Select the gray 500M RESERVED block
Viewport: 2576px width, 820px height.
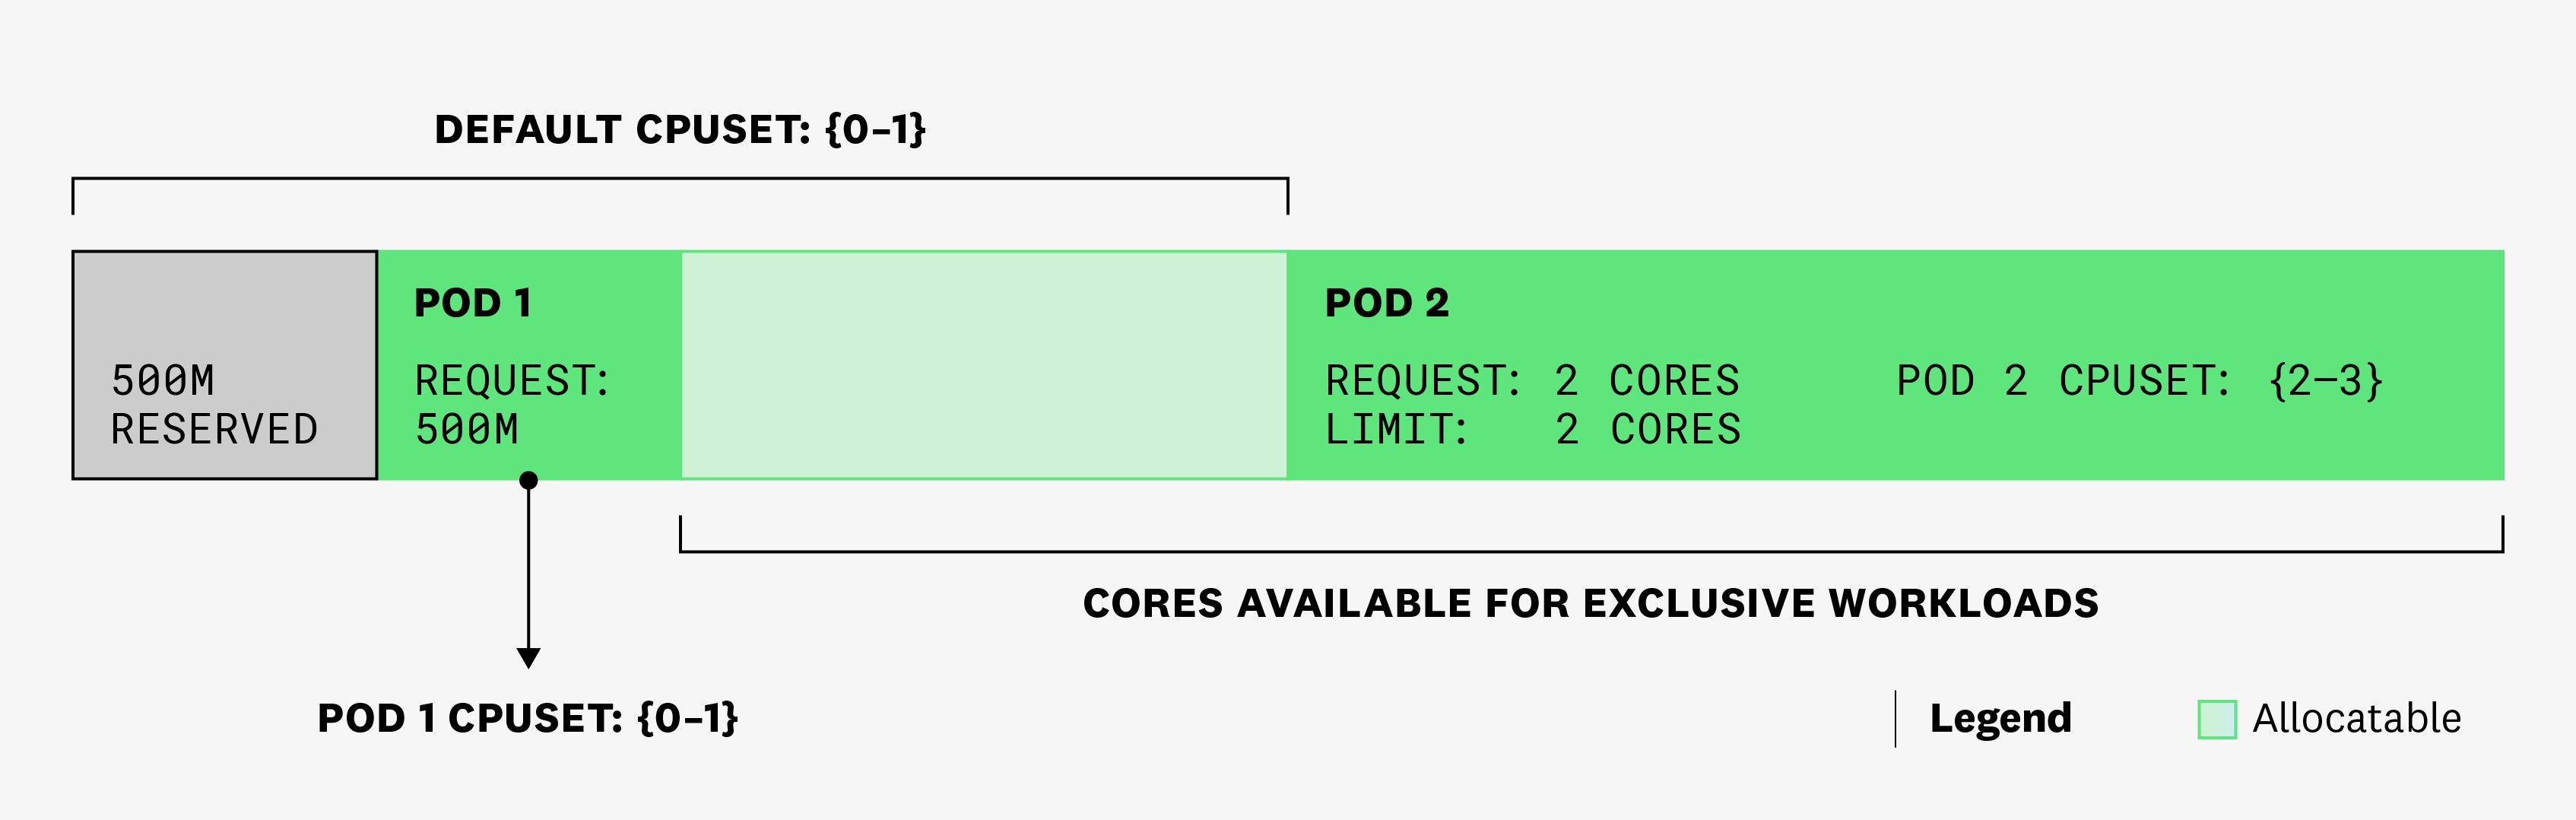pos(225,365)
